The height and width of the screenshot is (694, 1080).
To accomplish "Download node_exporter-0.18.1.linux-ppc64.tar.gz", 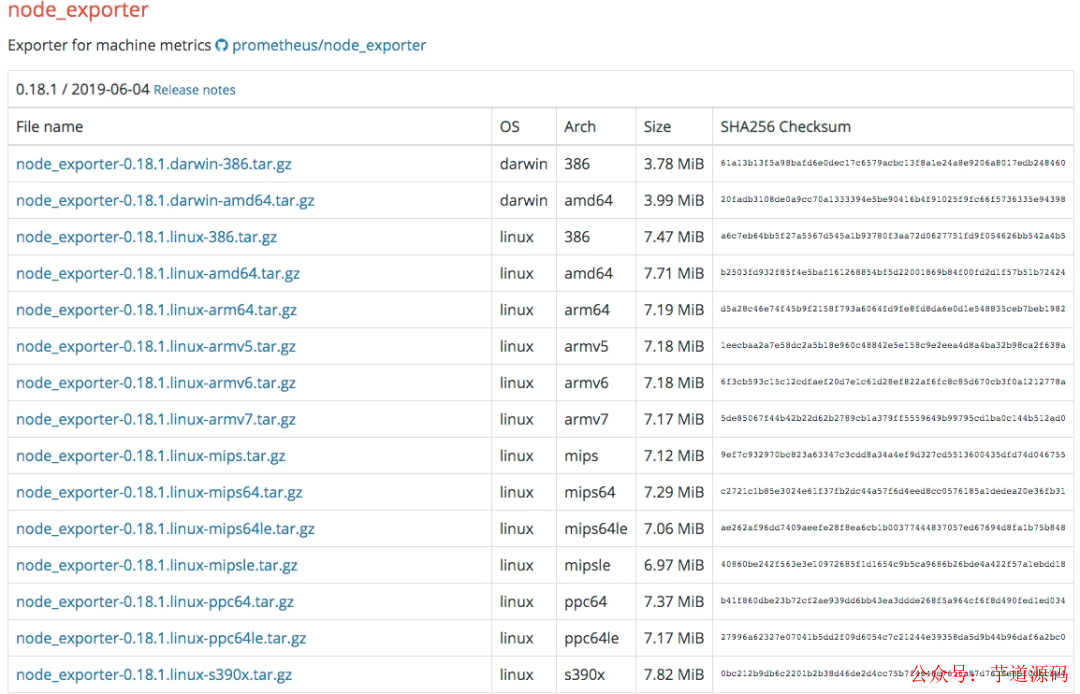I will 155,602.
